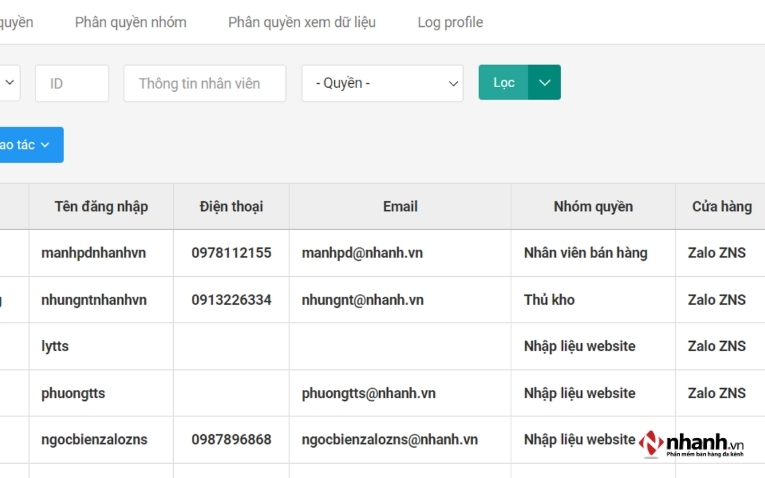This screenshot has width=765, height=478.
Task: Select username lytts
Action: pos(55,346)
